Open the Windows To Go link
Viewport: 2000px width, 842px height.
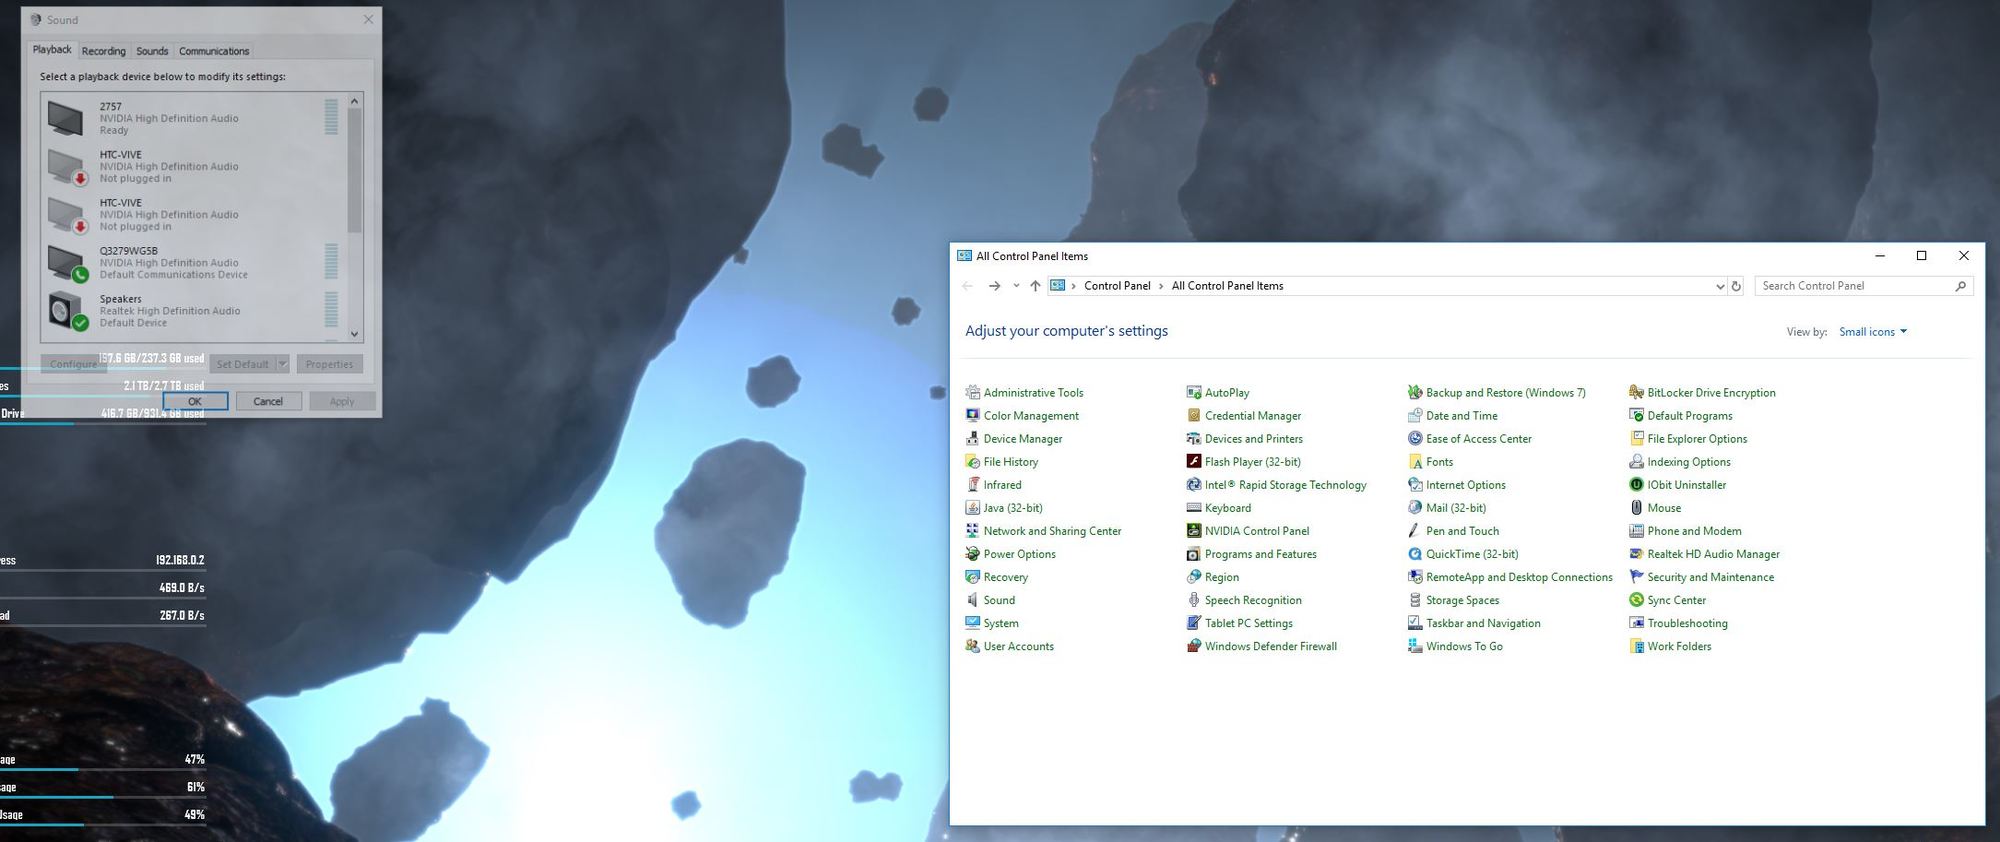click(x=1464, y=646)
